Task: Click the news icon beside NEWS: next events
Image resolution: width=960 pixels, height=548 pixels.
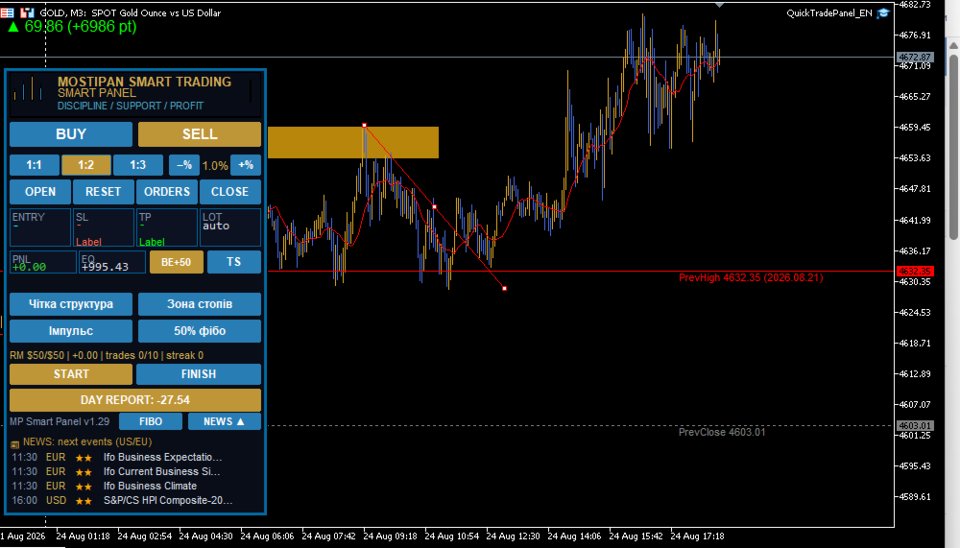Action: pyautogui.click(x=15, y=444)
